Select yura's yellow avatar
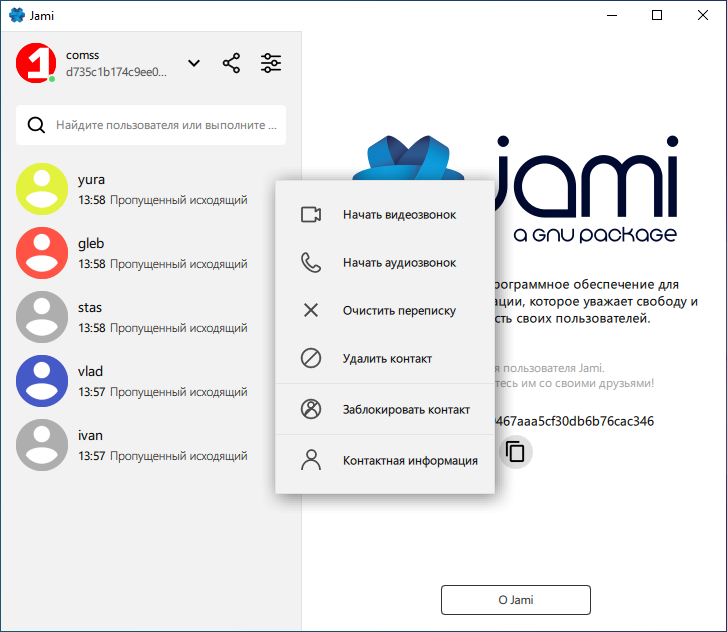This screenshot has width=727, height=632. point(42,189)
